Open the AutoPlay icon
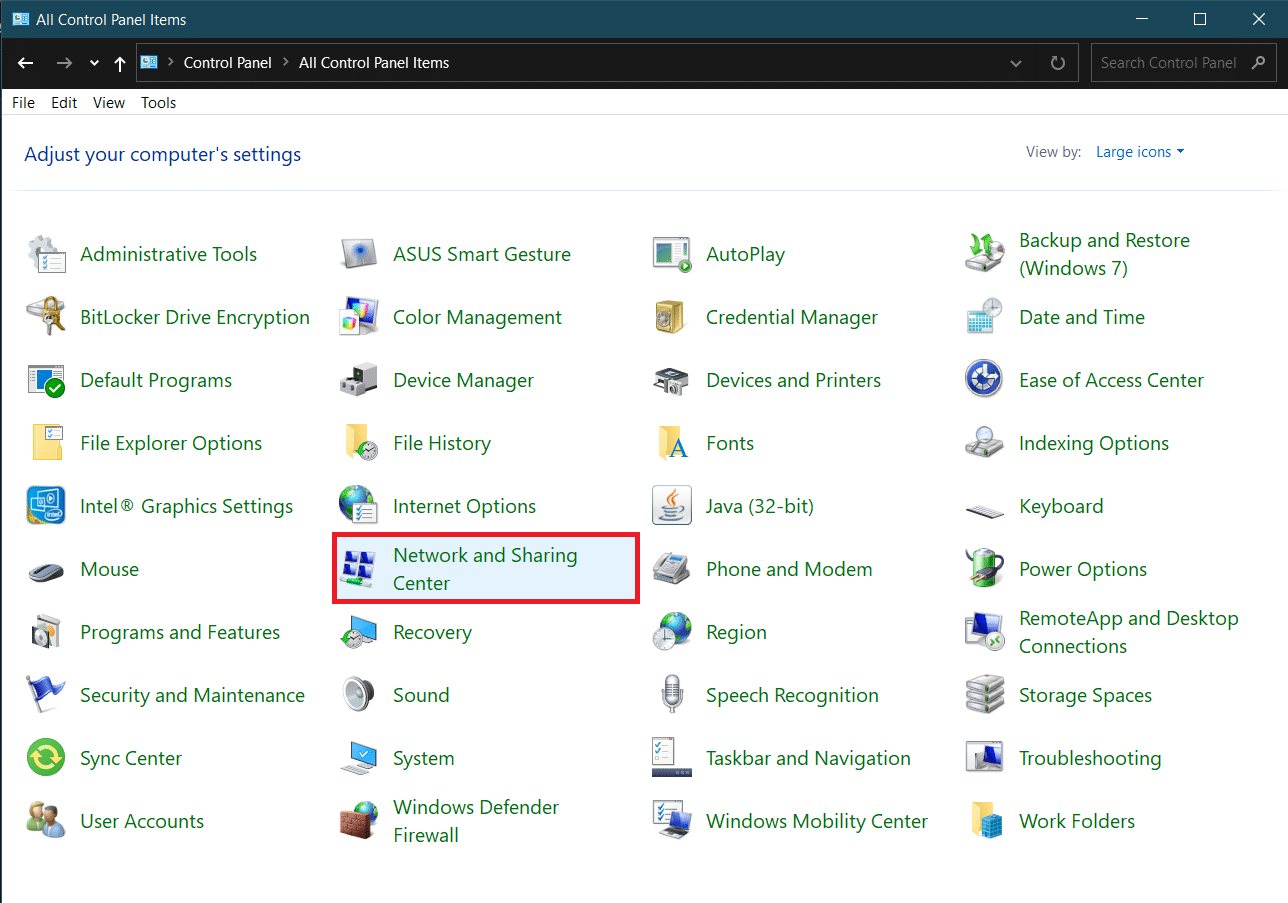1288x903 pixels. point(672,254)
